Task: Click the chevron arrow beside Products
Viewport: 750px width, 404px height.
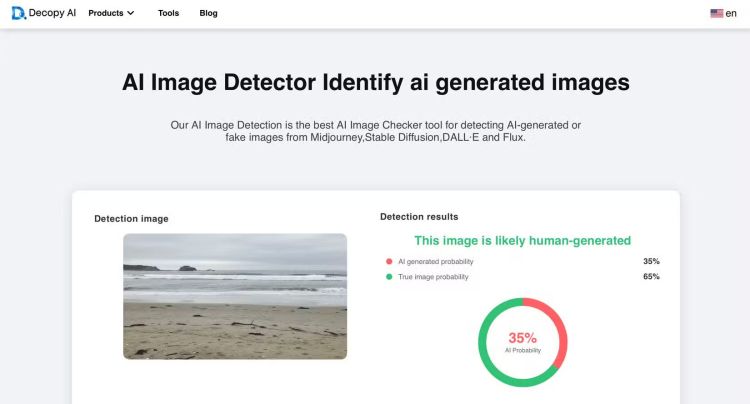Action: (x=131, y=13)
